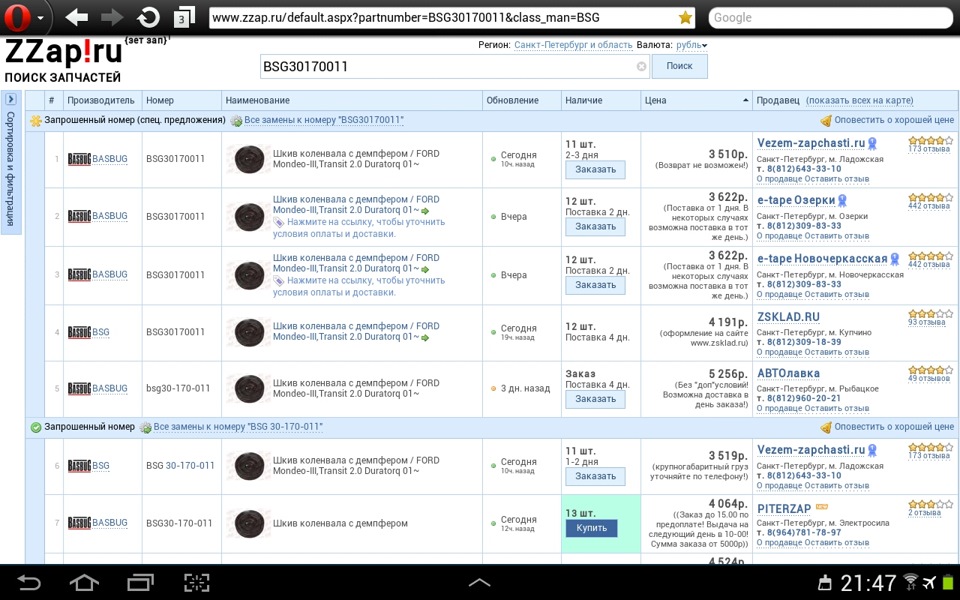Image resolution: width=960 pixels, height=600 pixels.
Task: Tap the Android home button
Action: (x=84, y=582)
